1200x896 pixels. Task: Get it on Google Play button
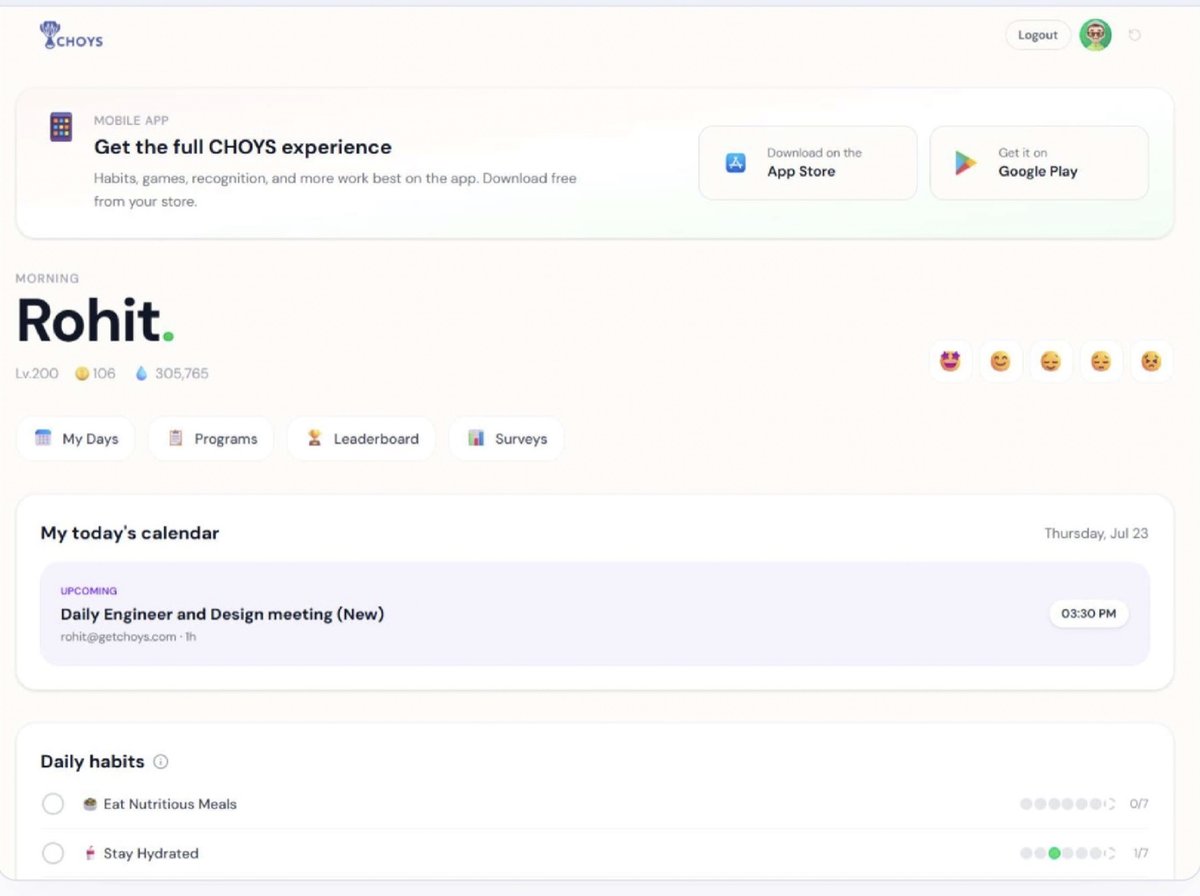point(1039,163)
